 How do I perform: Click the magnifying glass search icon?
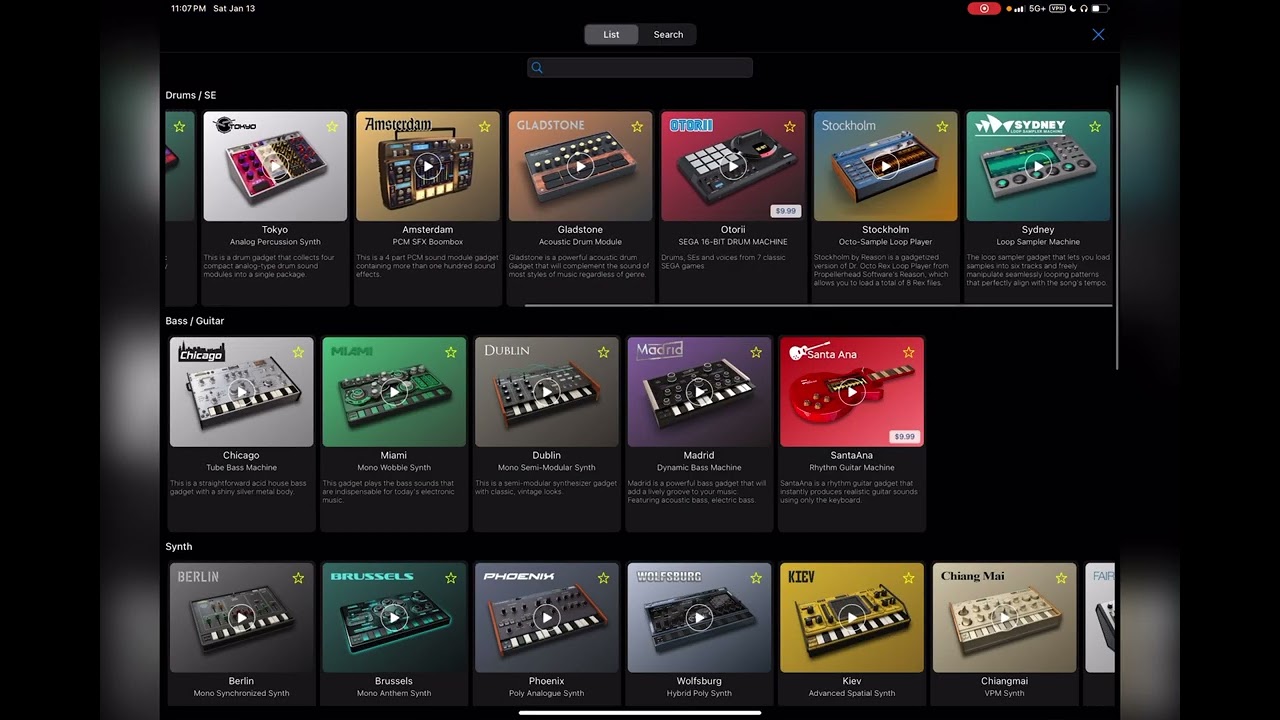coord(537,68)
